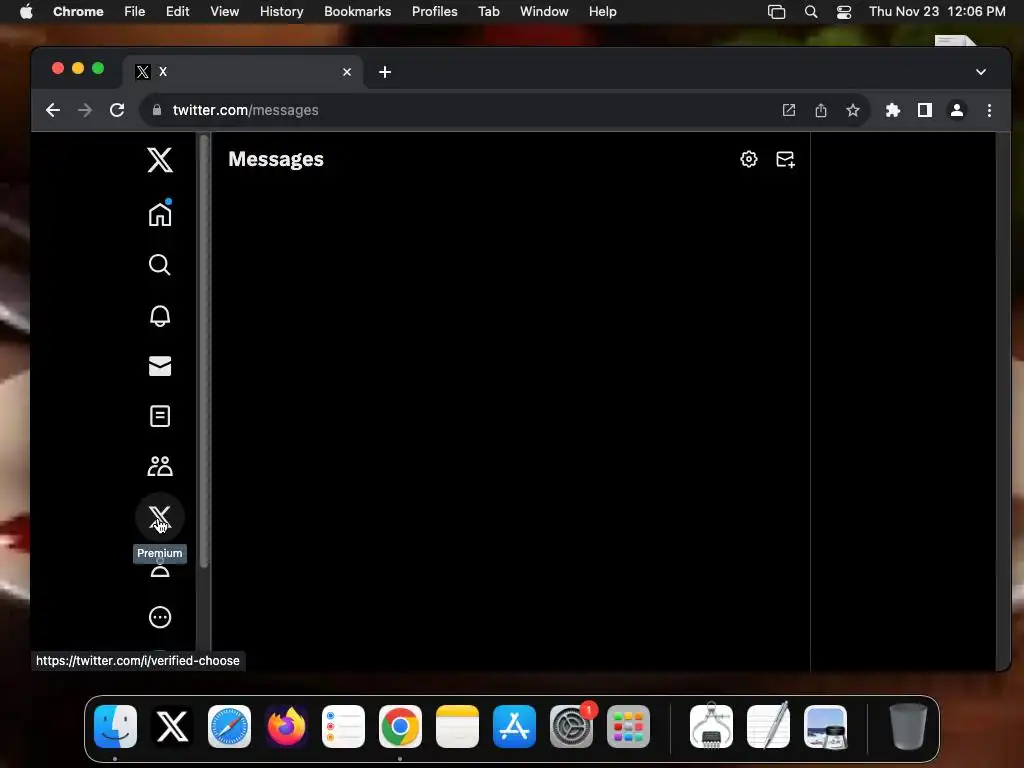Open Trash in Dock

pos(908,726)
